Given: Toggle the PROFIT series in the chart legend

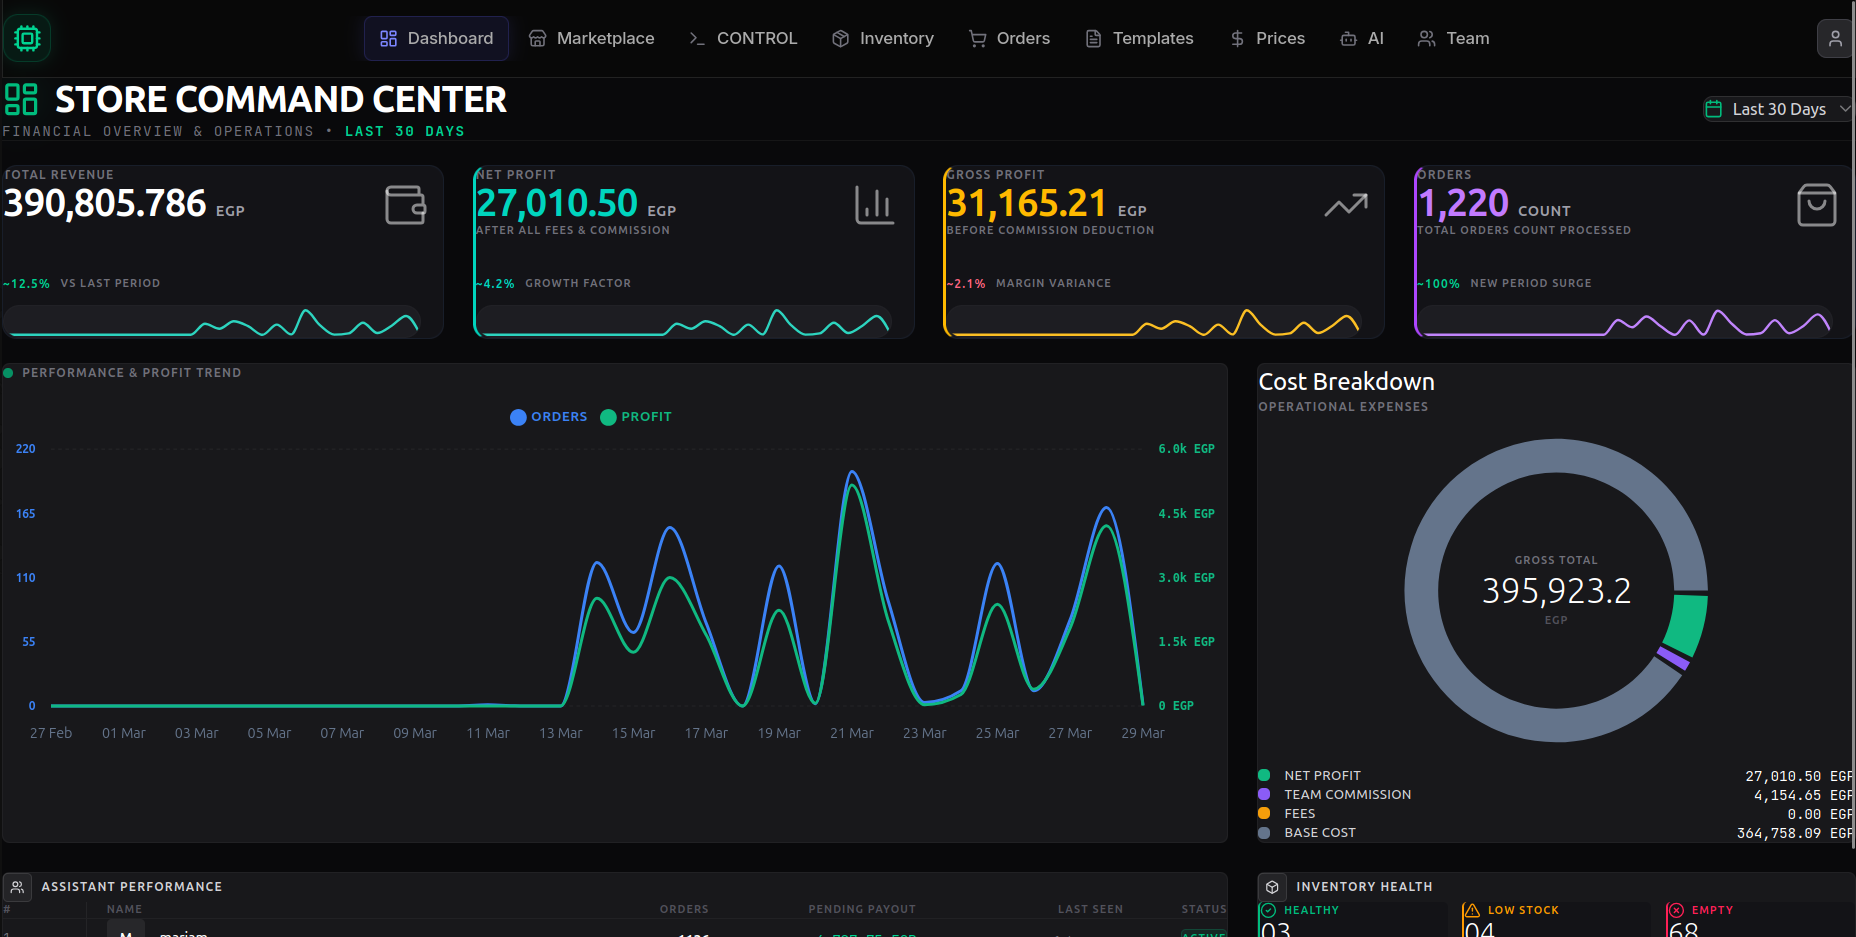Looking at the screenshot, I should (636, 417).
